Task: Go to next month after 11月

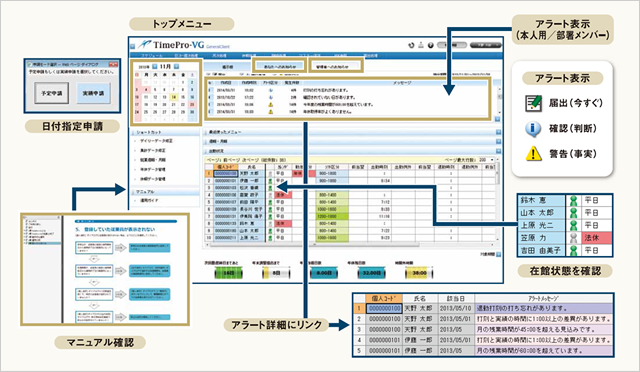Action: (176, 66)
